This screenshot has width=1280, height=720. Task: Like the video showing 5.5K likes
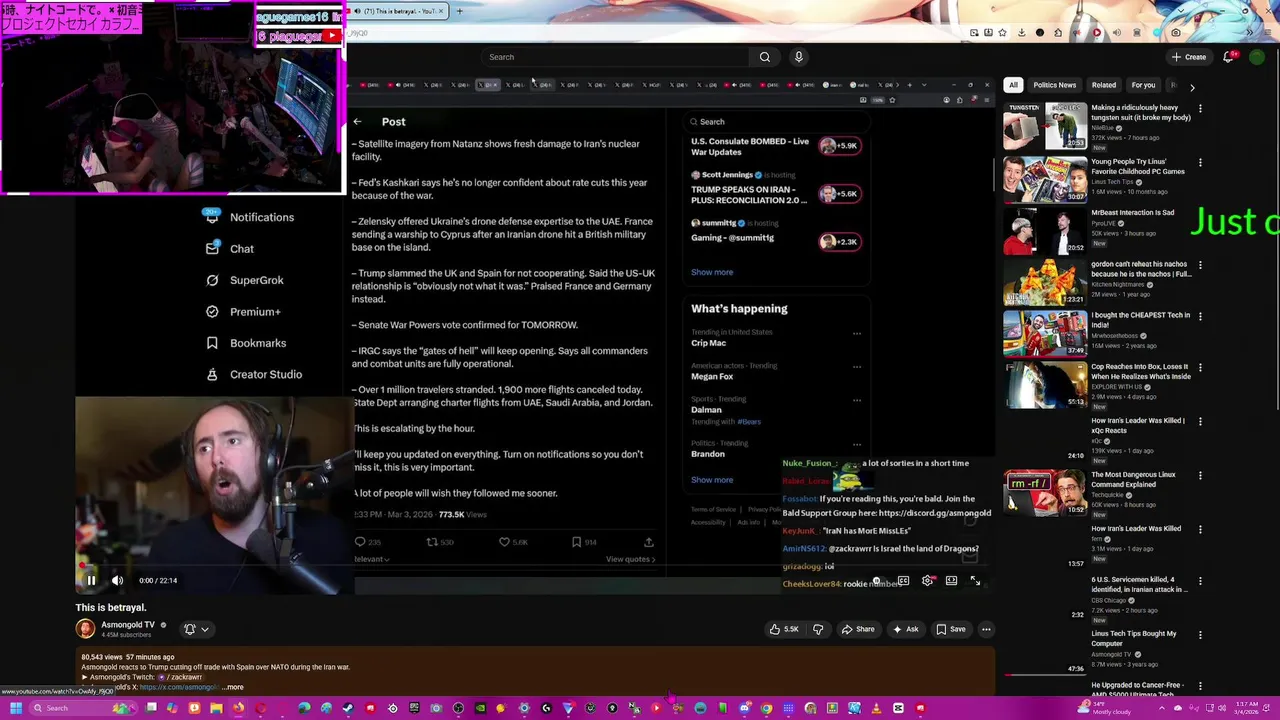click(x=783, y=629)
